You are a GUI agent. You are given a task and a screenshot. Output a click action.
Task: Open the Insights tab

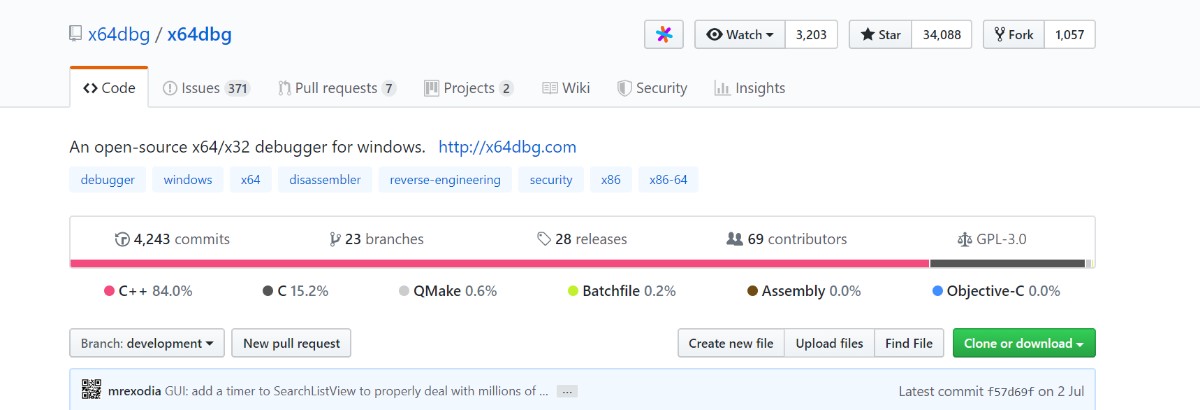pos(750,88)
